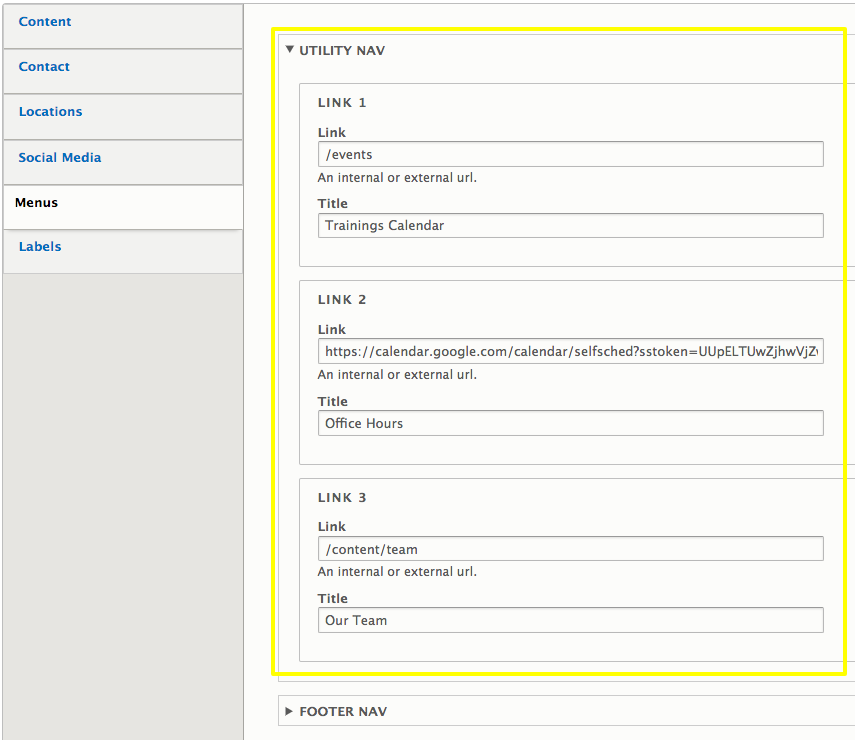Viewport: 855px width, 740px height.
Task: Click the Footer Nav heading text
Action: pyautogui.click(x=343, y=711)
